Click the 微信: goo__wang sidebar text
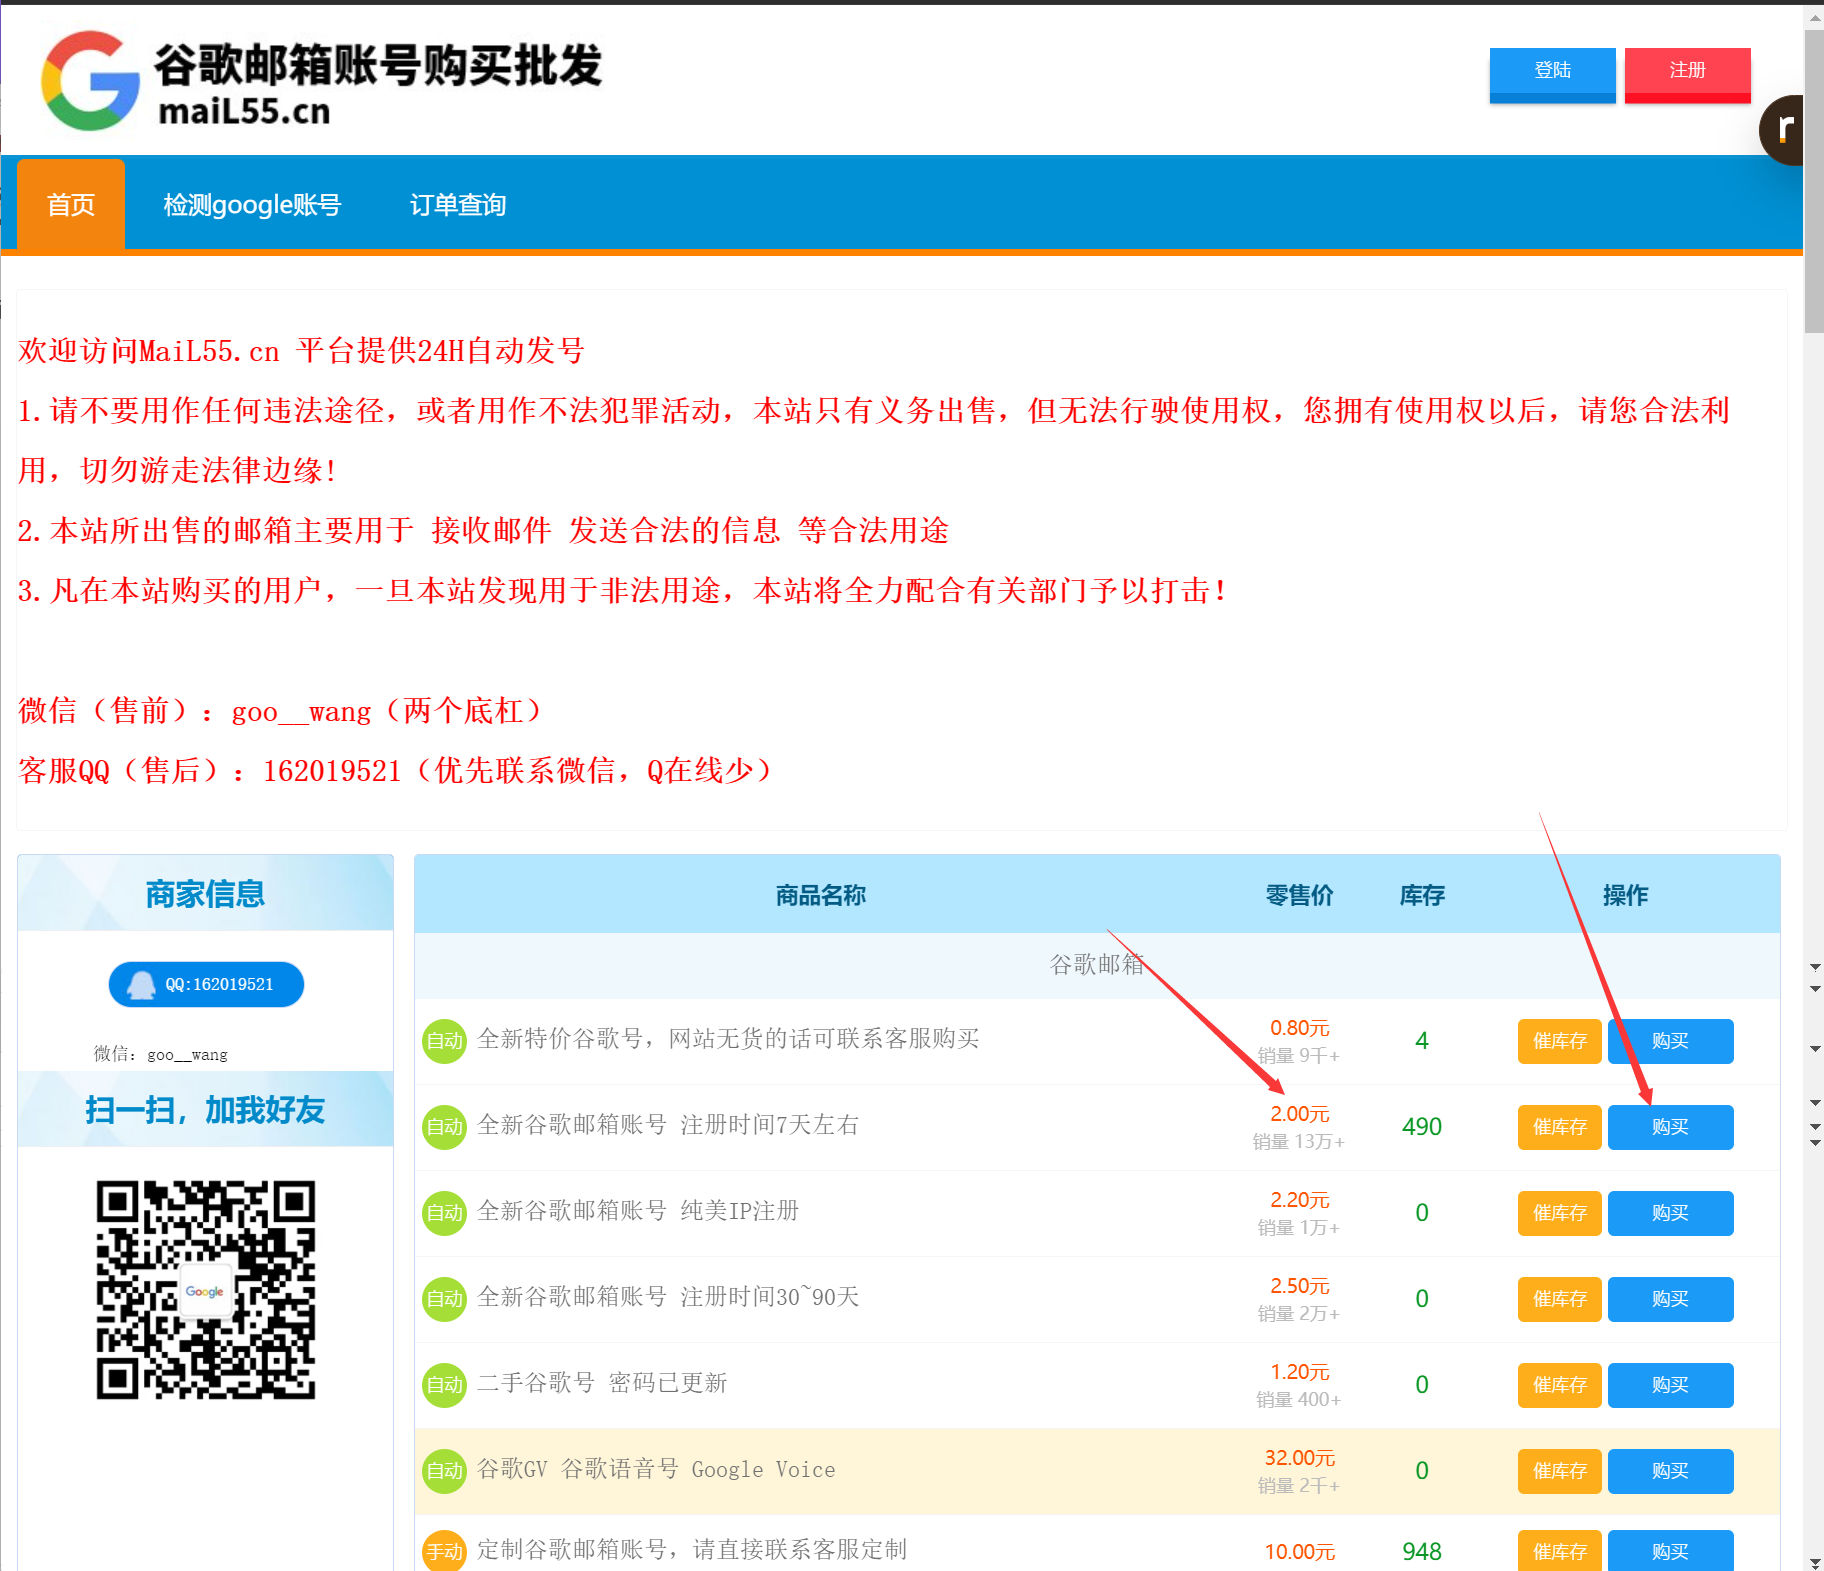 [161, 1054]
